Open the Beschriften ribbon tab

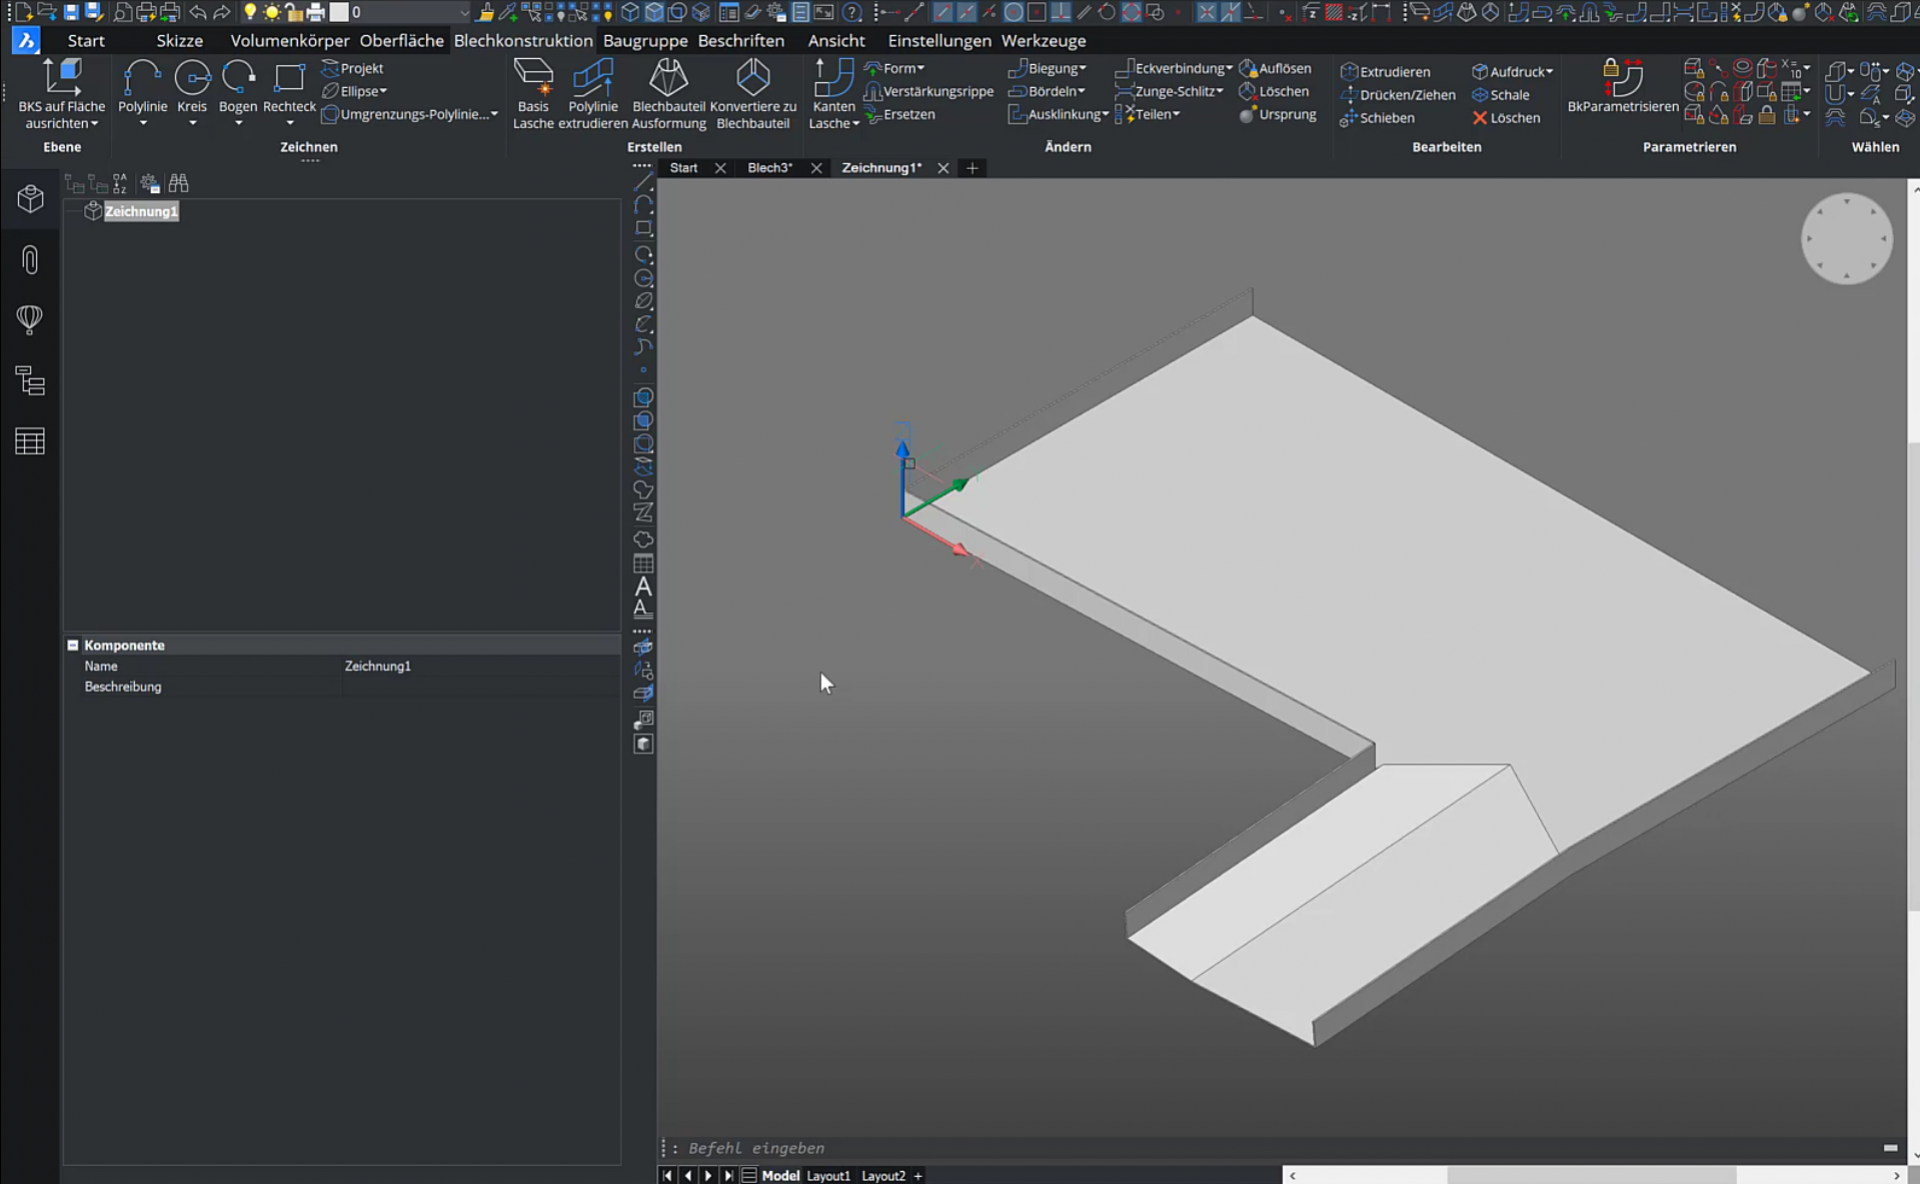741,41
